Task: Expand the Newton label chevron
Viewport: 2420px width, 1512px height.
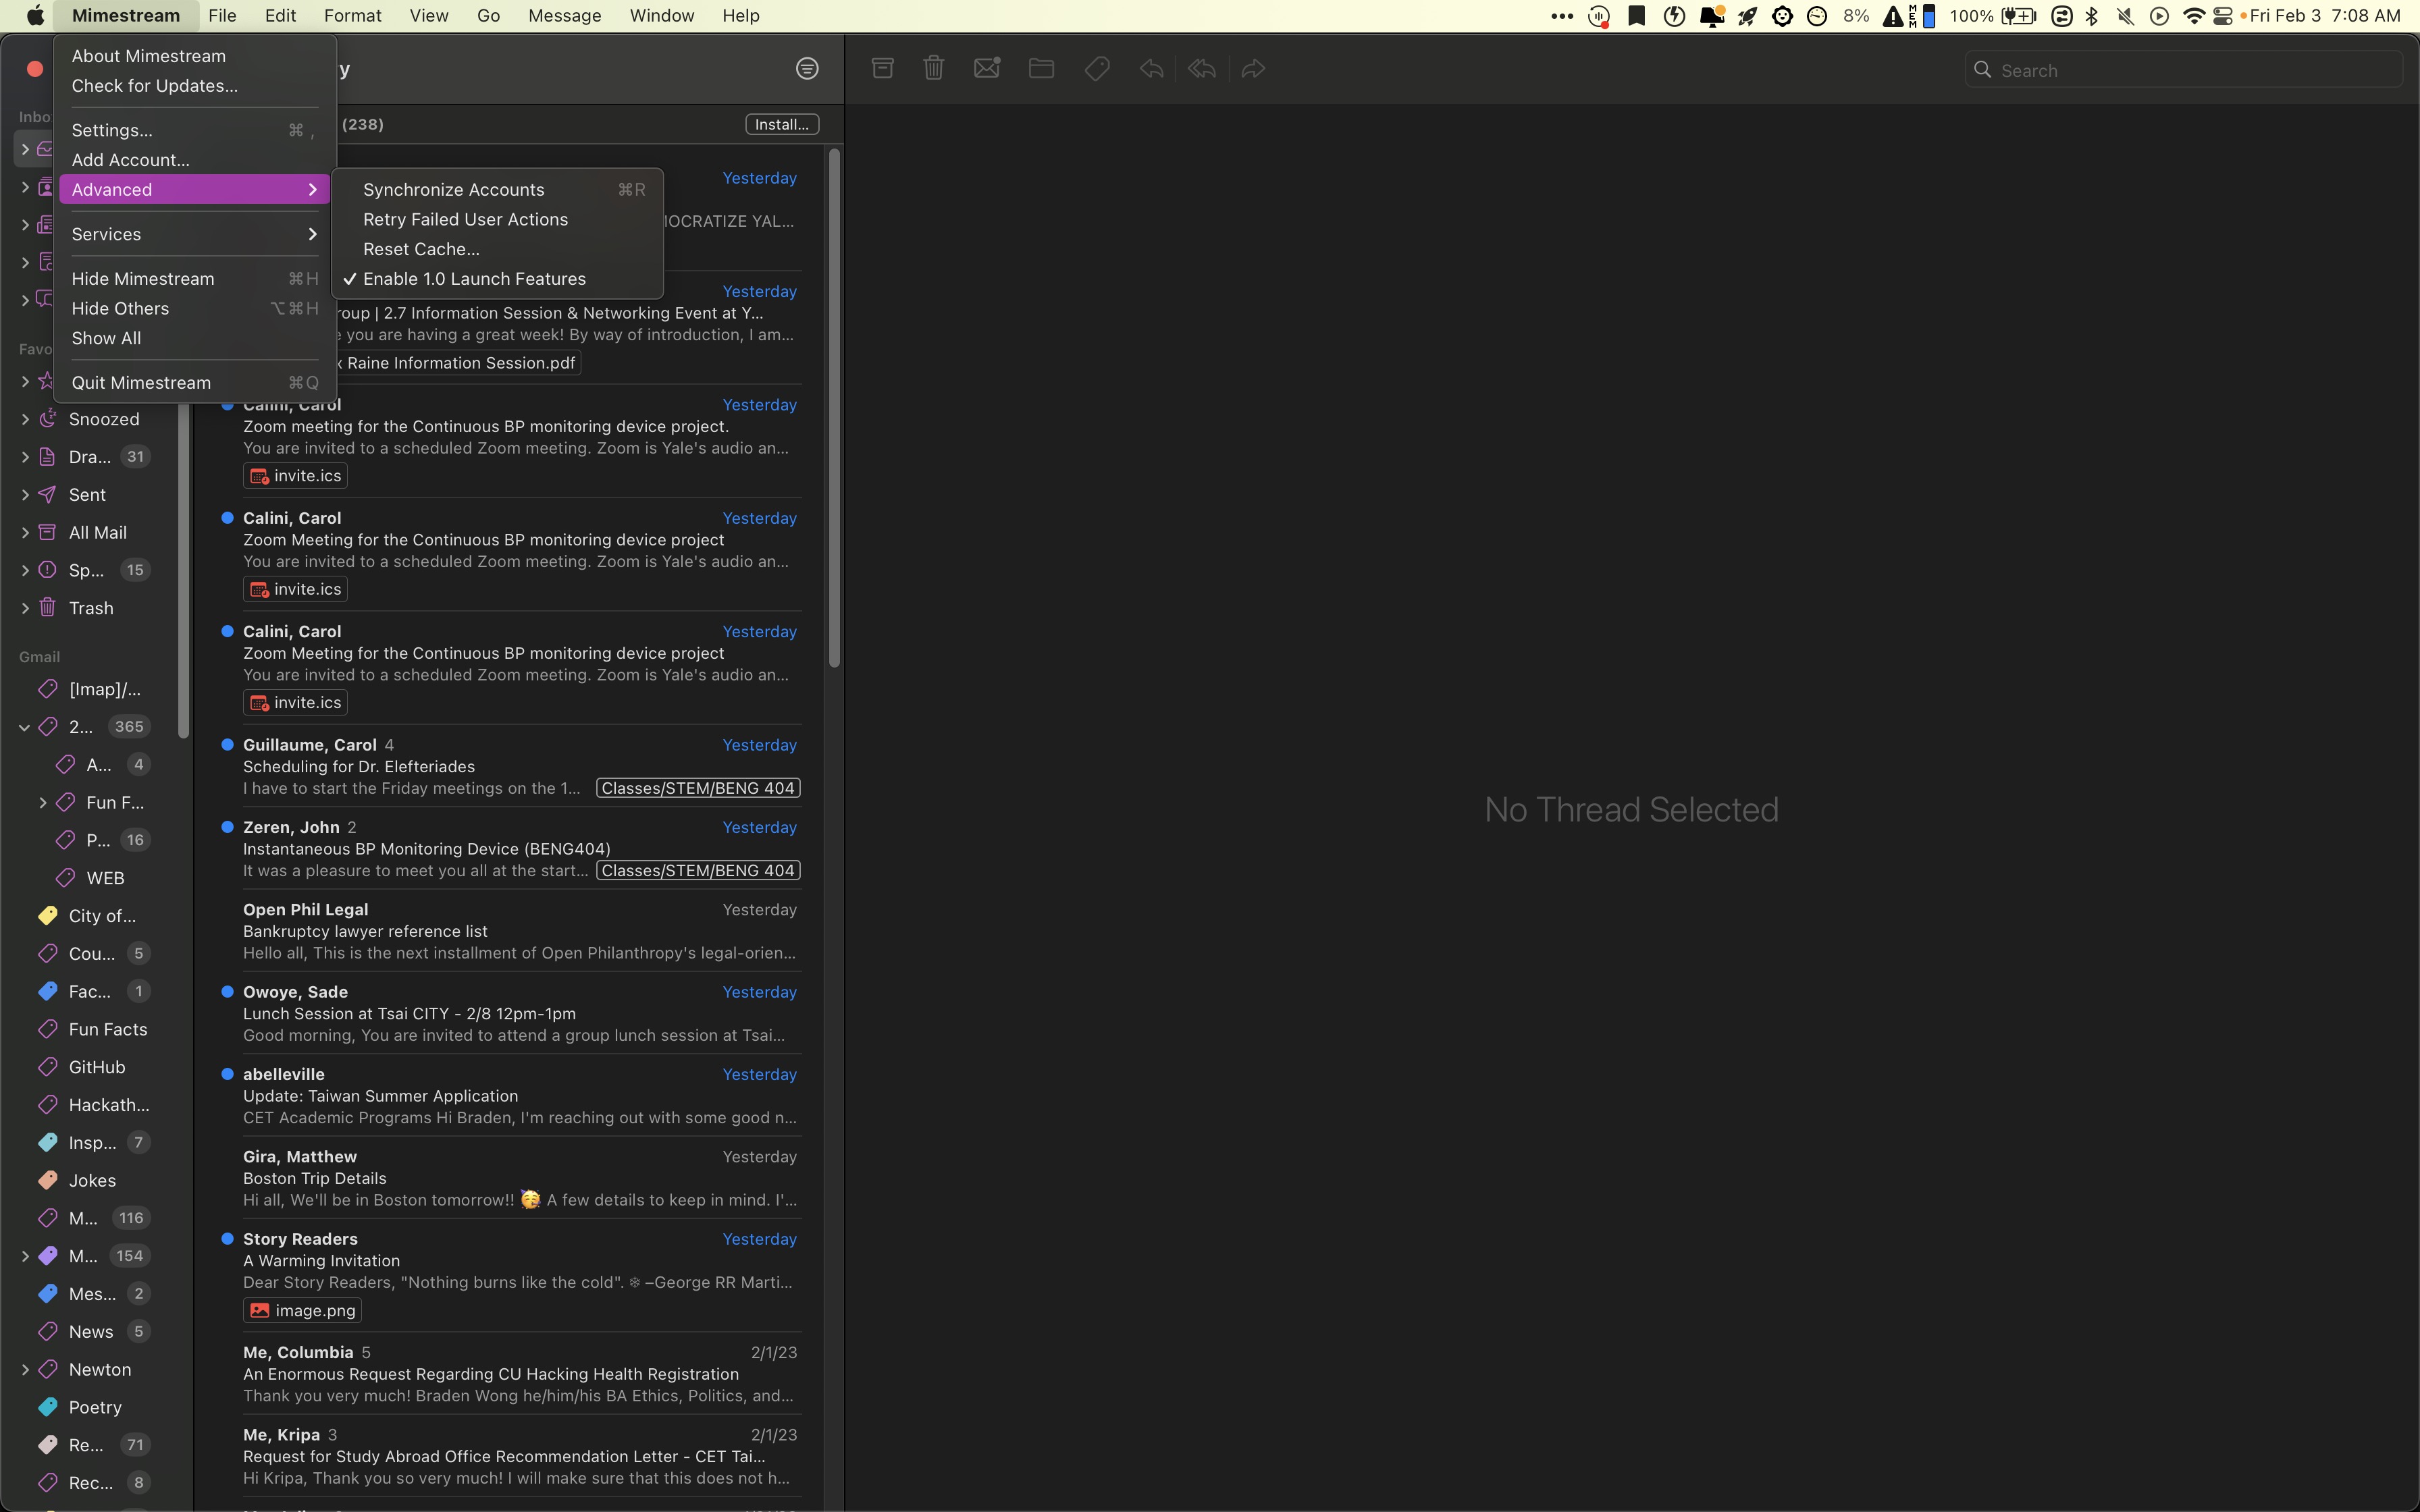Action: (25, 1369)
